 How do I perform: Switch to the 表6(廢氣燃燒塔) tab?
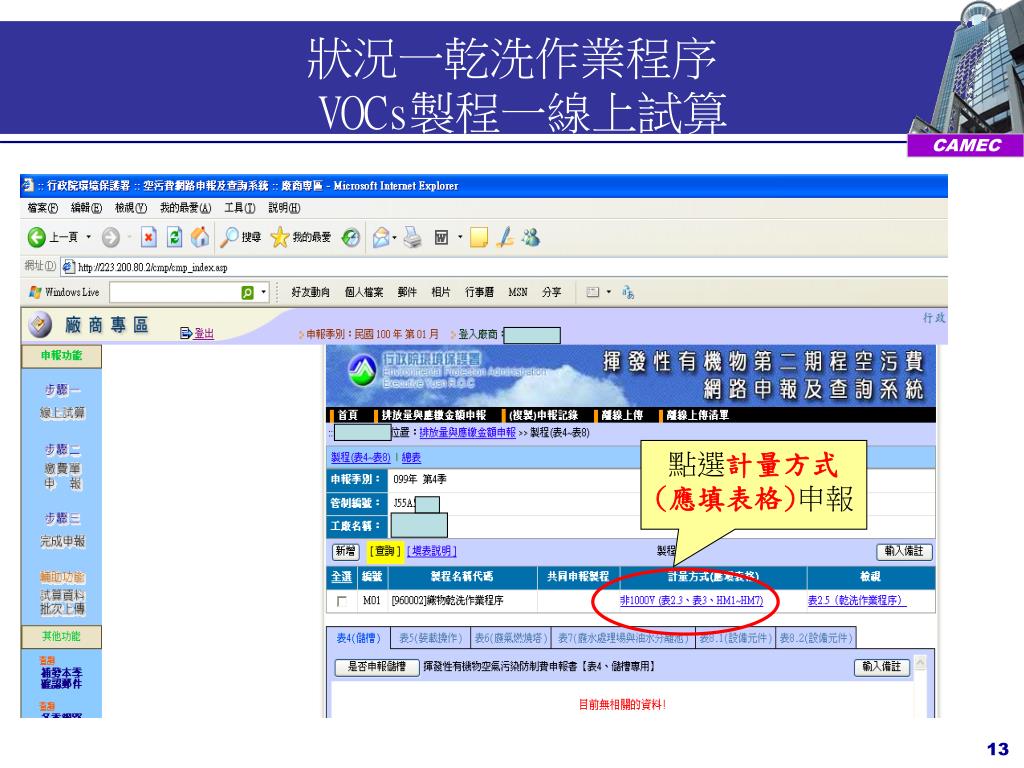(x=511, y=638)
